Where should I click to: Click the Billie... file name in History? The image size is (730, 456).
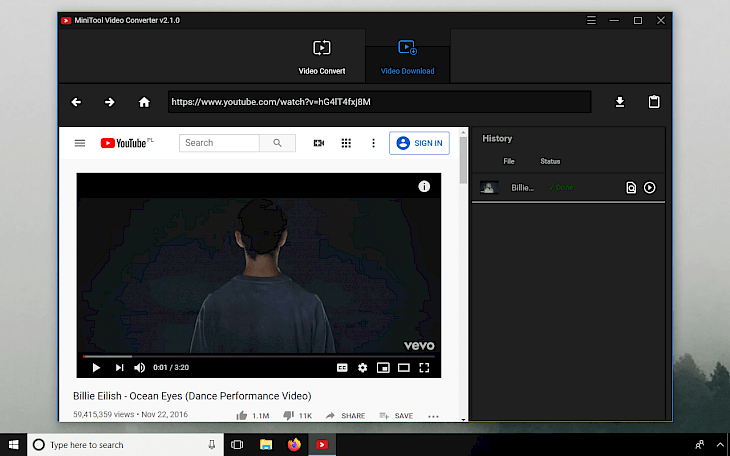pyautogui.click(x=522, y=188)
